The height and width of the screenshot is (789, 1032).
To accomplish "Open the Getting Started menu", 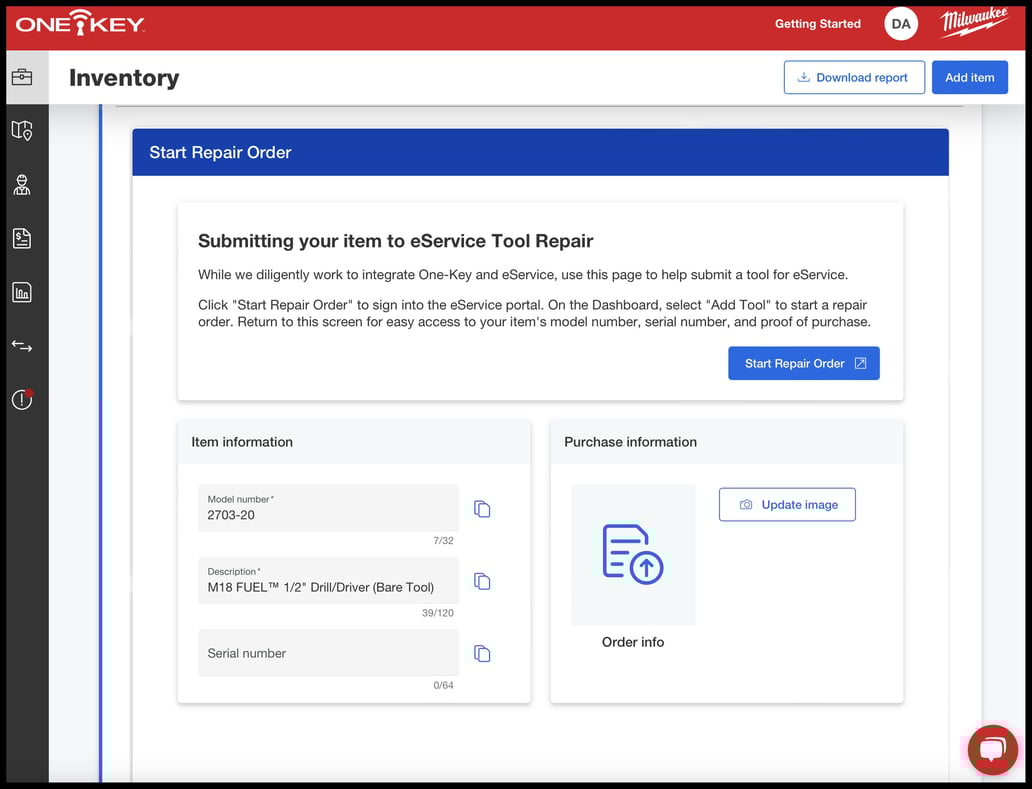I will click(817, 23).
